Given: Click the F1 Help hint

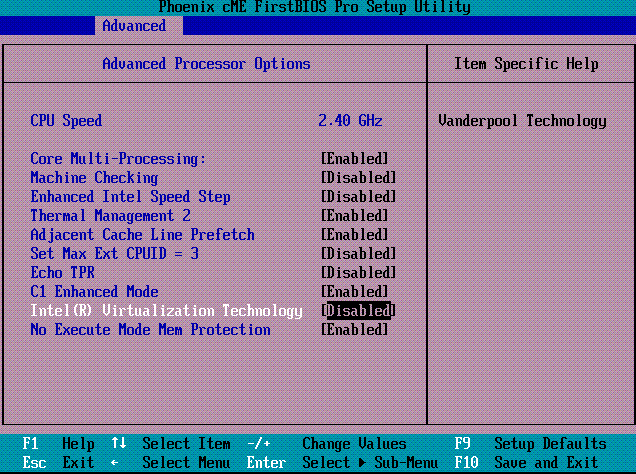Looking at the screenshot, I should point(58,444).
